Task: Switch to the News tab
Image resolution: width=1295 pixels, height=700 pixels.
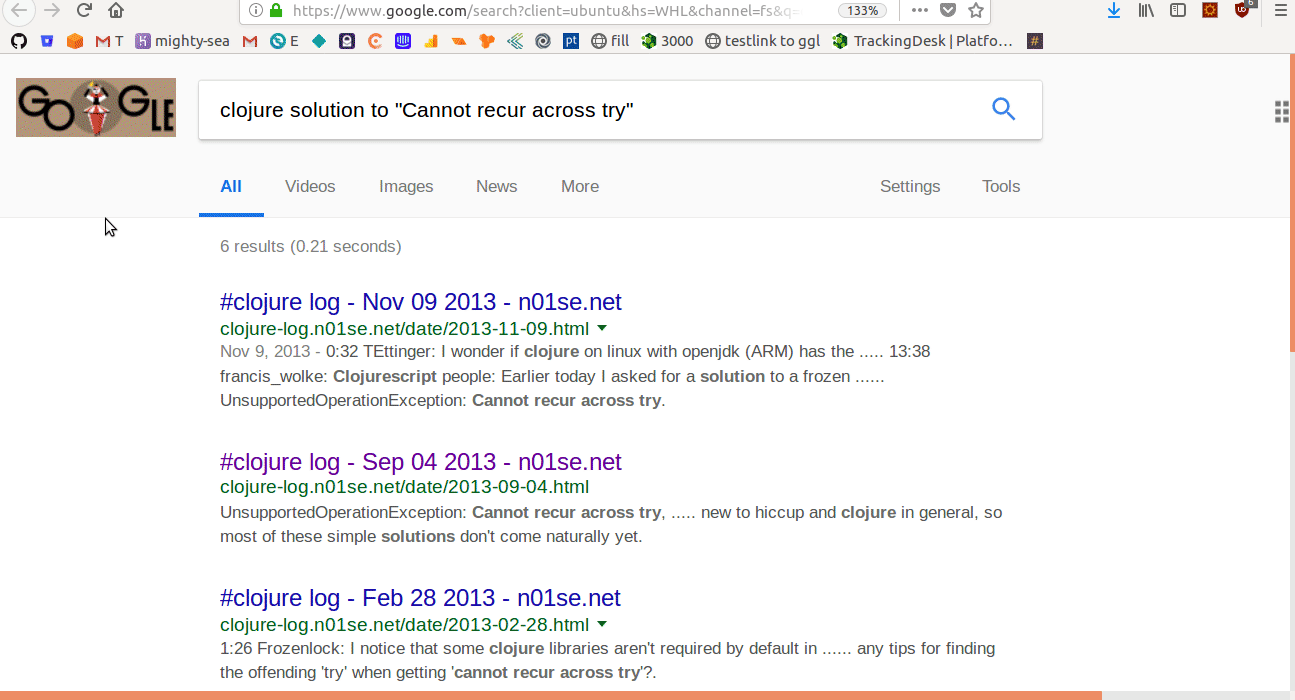Action: pos(497,187)
